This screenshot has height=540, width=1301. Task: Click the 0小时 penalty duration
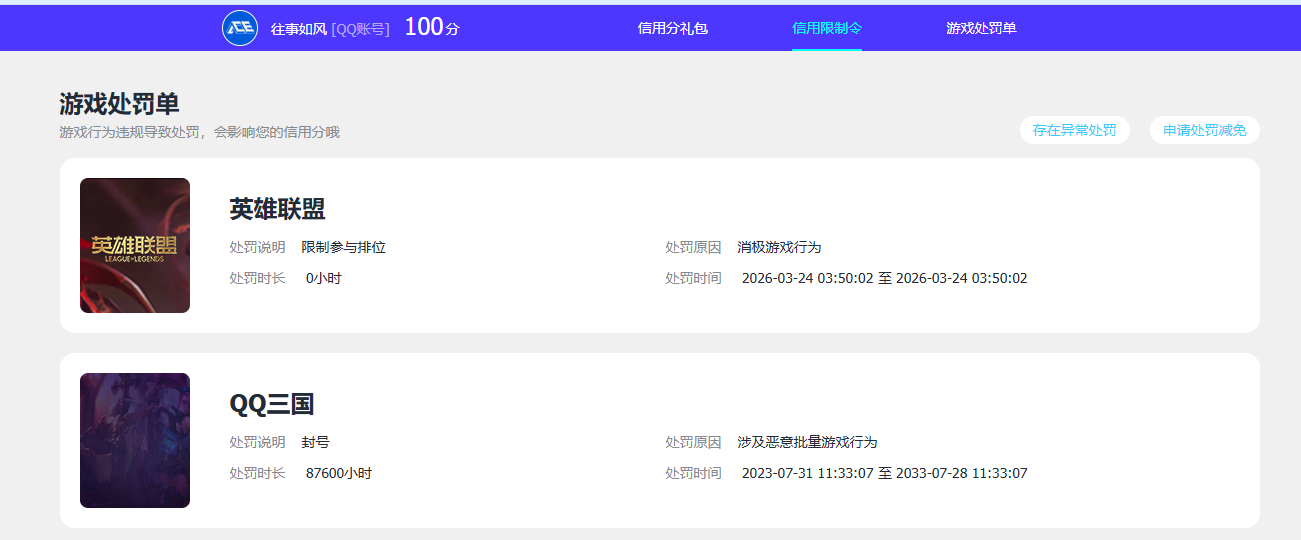[324, 278]
